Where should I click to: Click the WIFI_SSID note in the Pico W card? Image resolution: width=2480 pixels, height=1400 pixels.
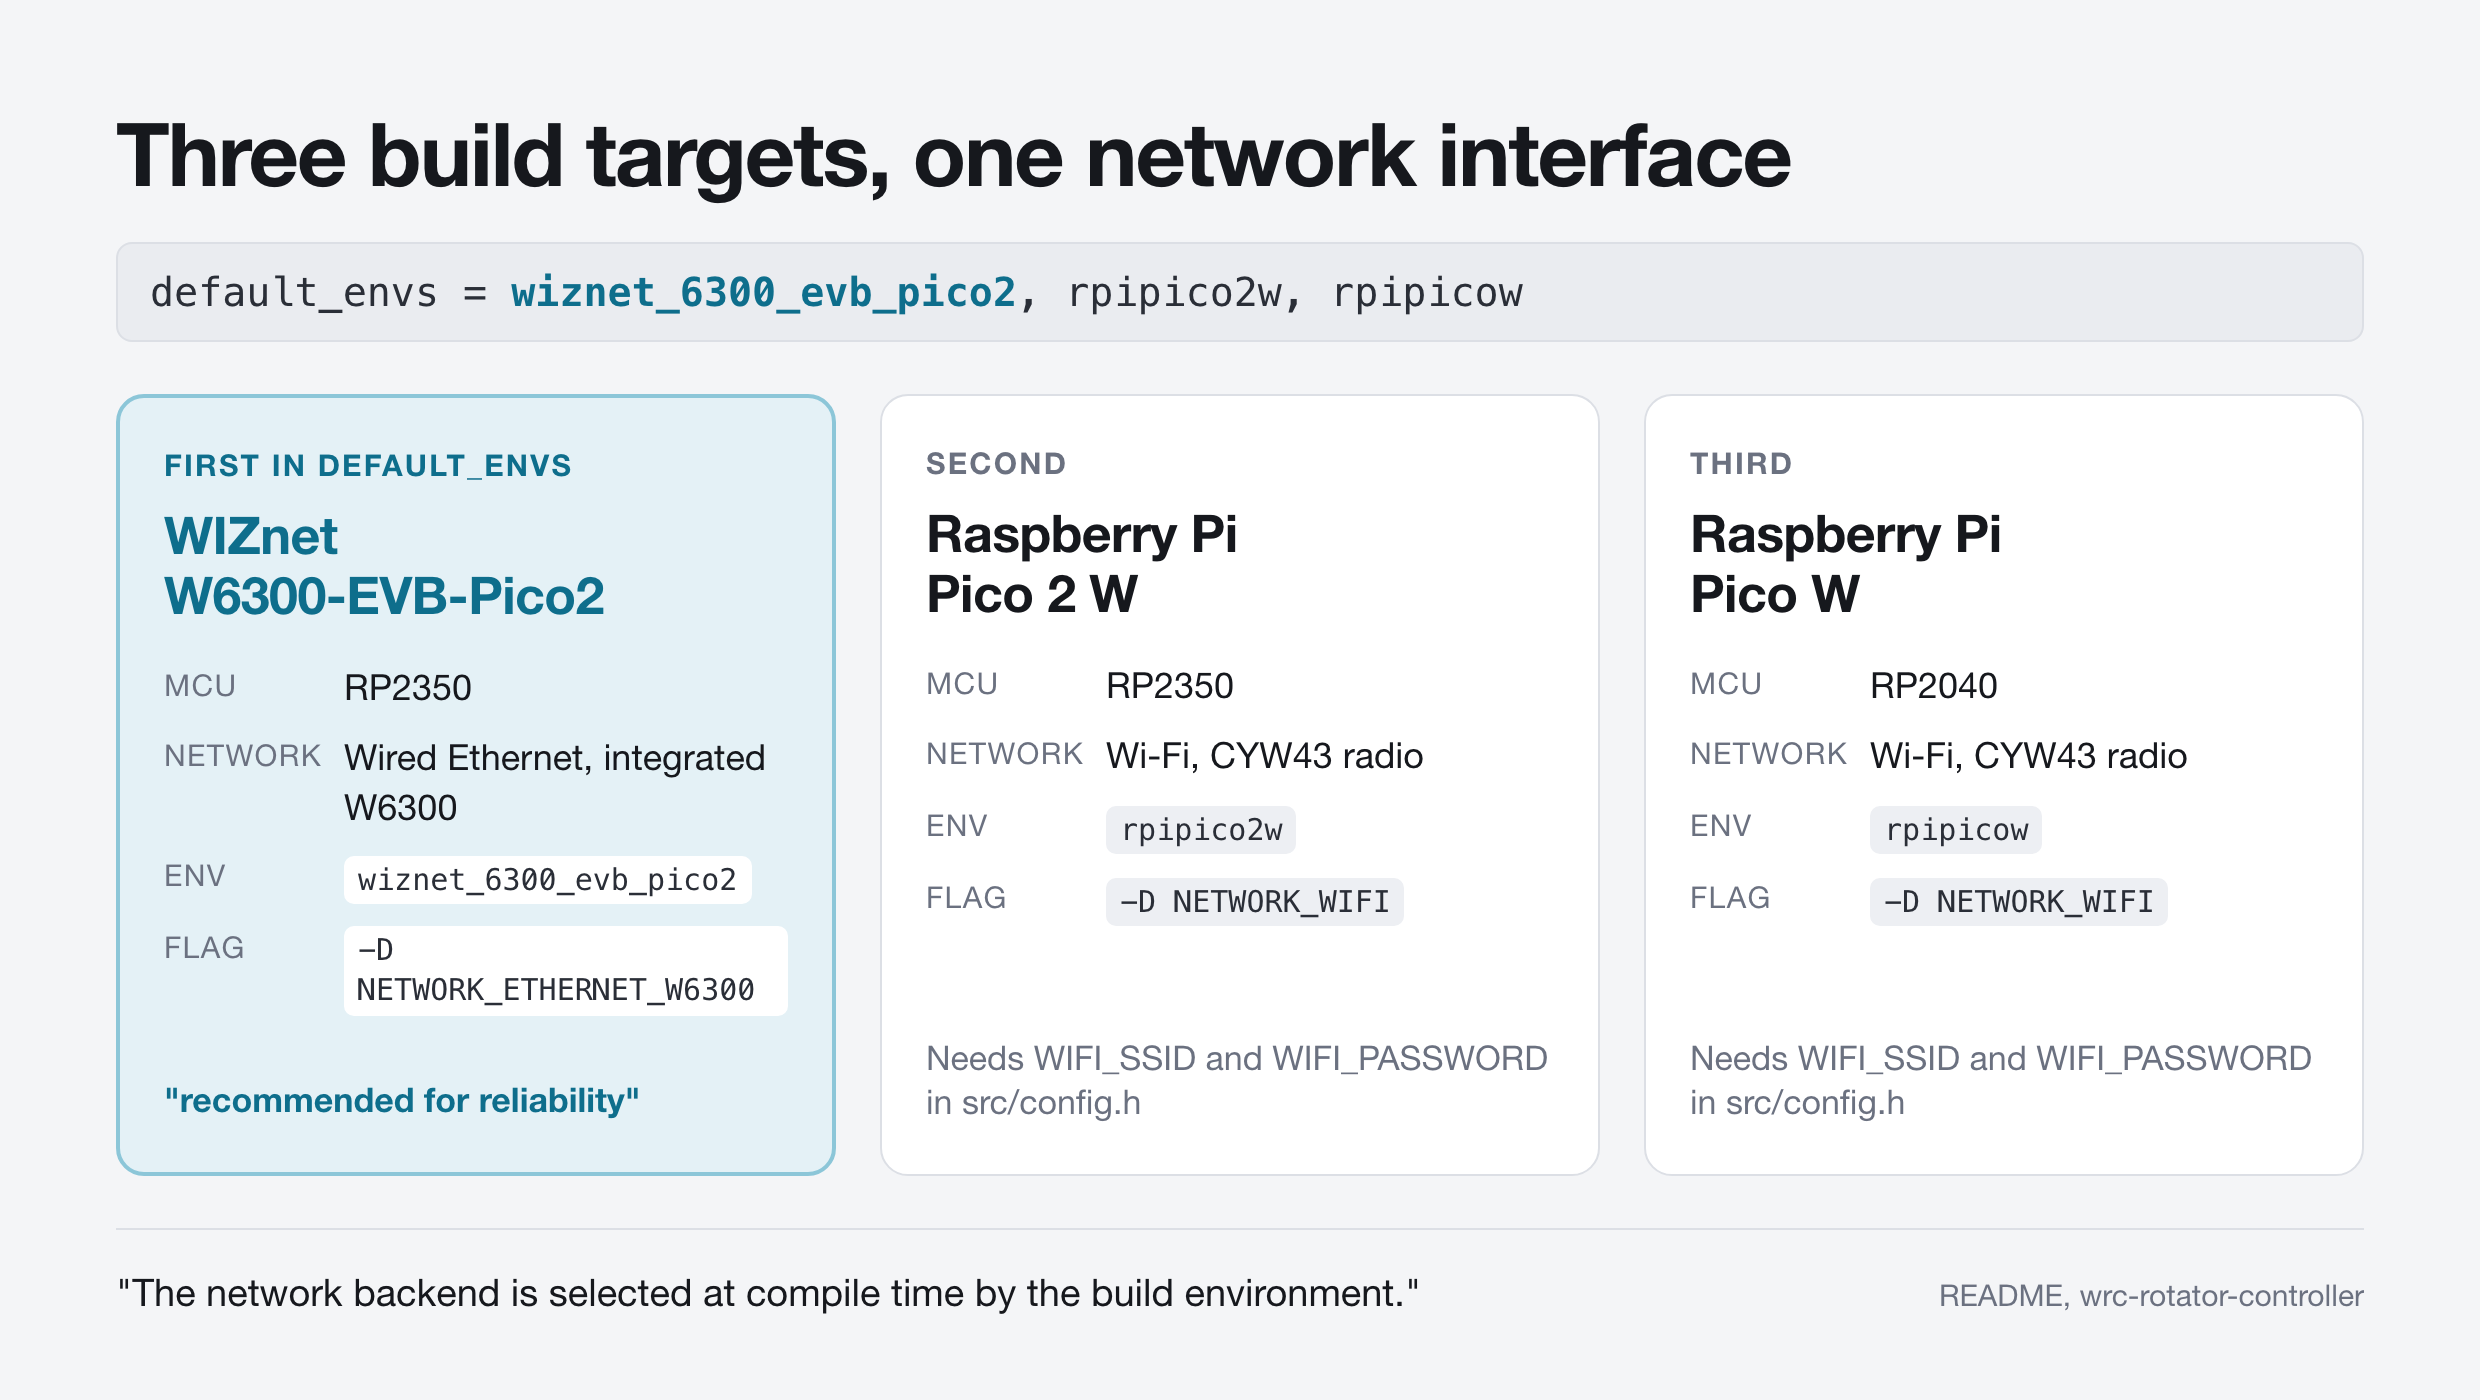2001,1080
